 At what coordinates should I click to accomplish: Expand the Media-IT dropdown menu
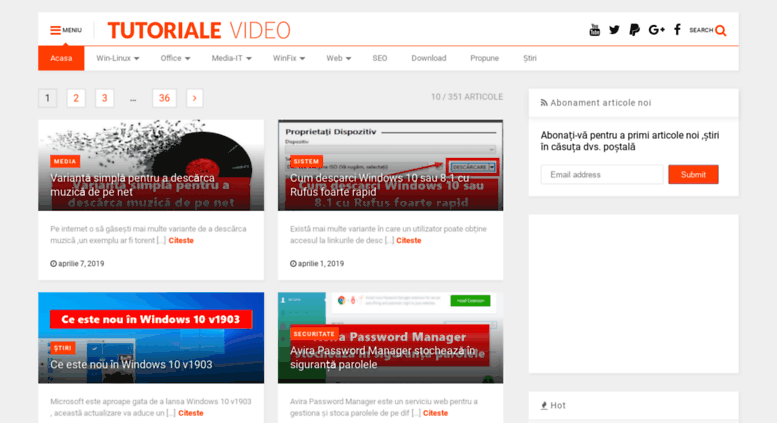pyautogui.click(x=231, y=58)
